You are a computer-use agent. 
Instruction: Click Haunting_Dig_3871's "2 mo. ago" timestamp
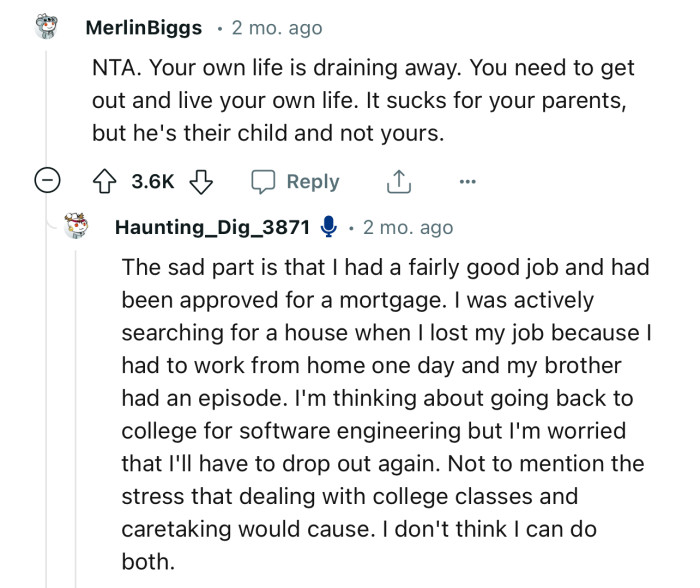pos(407,228)
